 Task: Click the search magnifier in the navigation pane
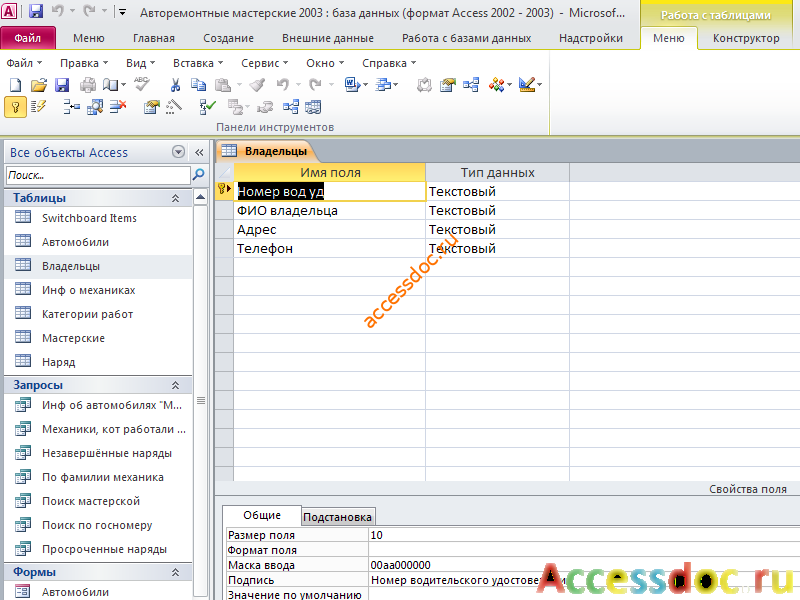click(198, 175)
